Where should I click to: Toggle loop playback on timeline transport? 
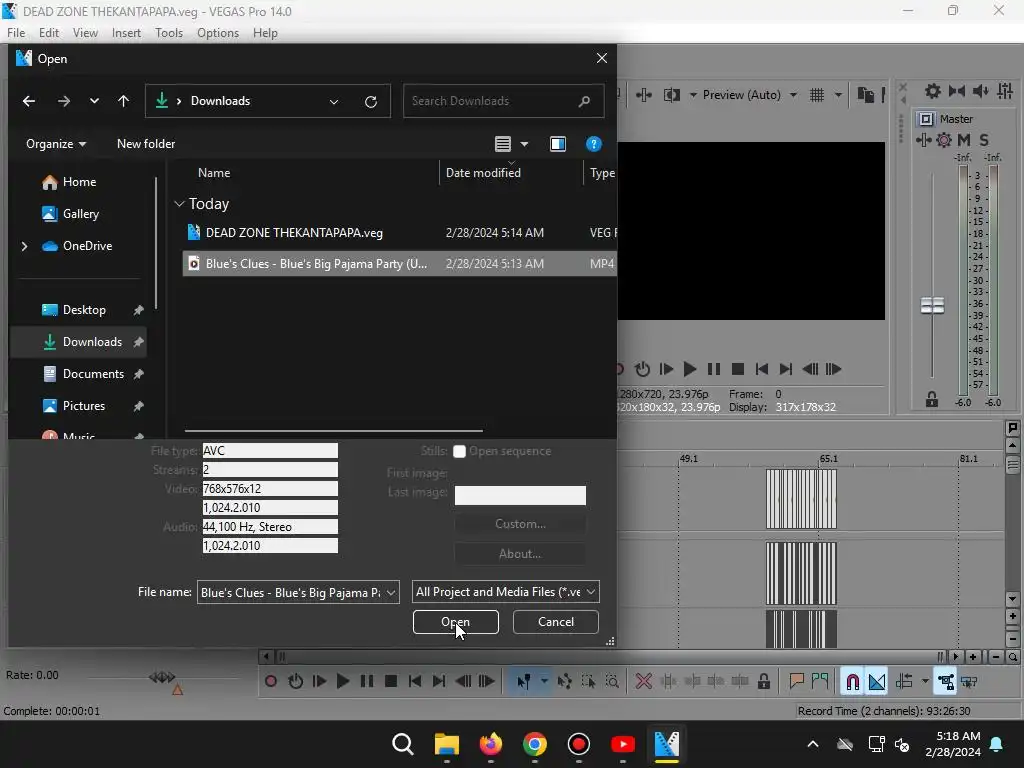(x=295, y=682)
